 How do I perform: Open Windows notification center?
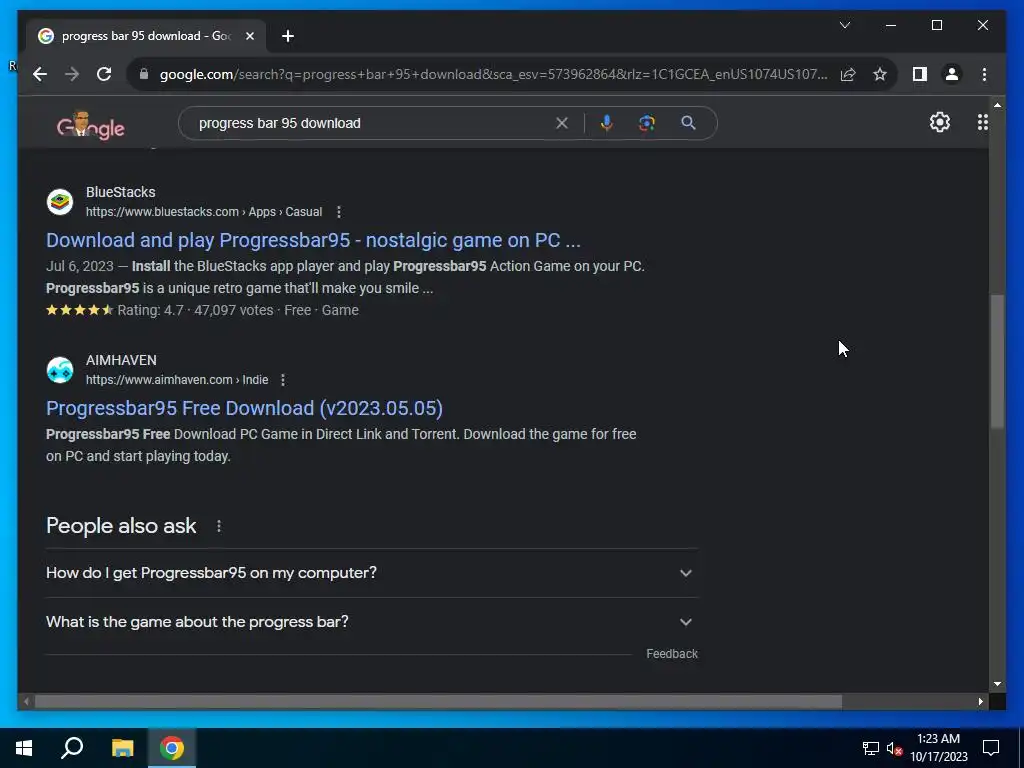coord(991,748)
